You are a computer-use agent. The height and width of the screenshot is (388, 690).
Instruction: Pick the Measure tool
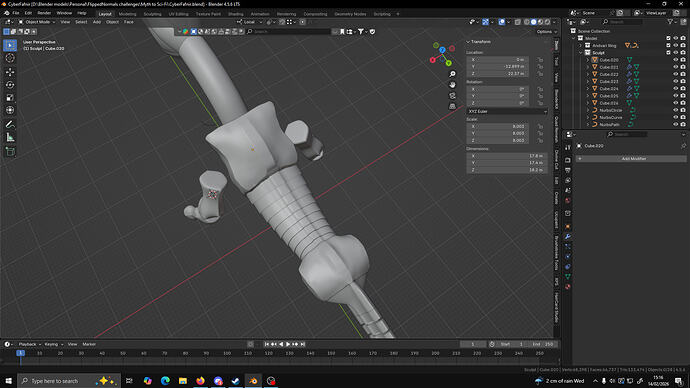coord(10,138)
